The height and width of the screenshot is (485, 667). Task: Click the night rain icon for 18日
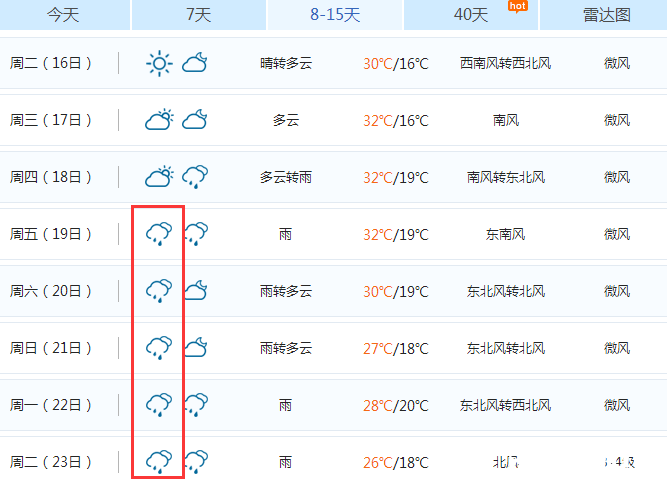pos(195,177)
